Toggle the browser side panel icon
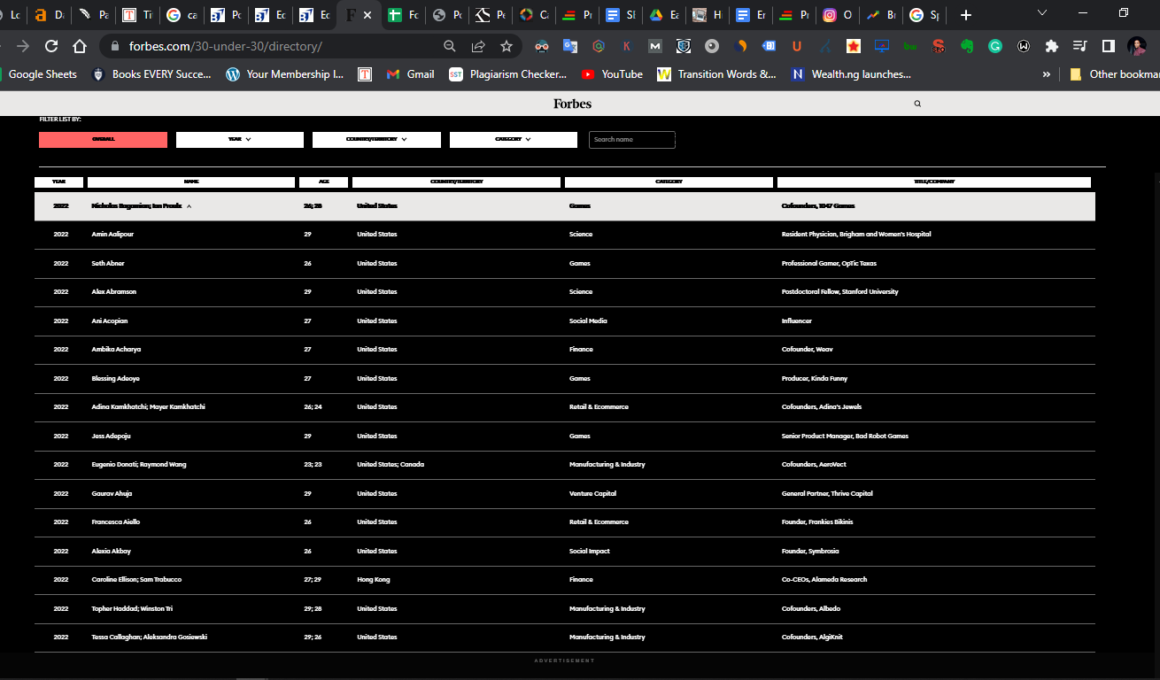Screen dimensions: 1160x680 point(1108,46)
